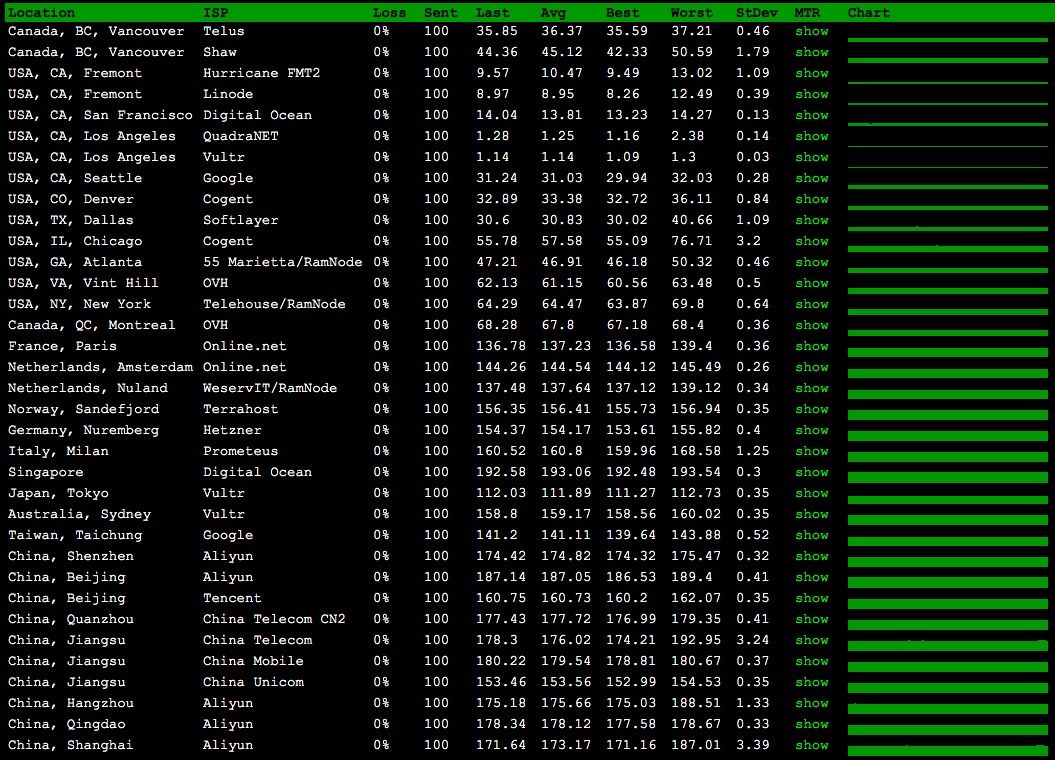Show MTR for Cogent Denver row
1055x760 pixels.
coord(811,199)
